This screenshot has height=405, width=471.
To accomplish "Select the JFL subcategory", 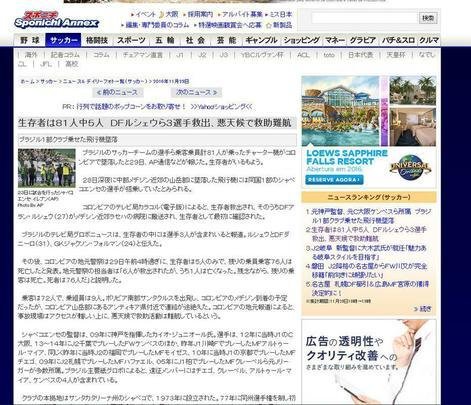I will [45, 64].
